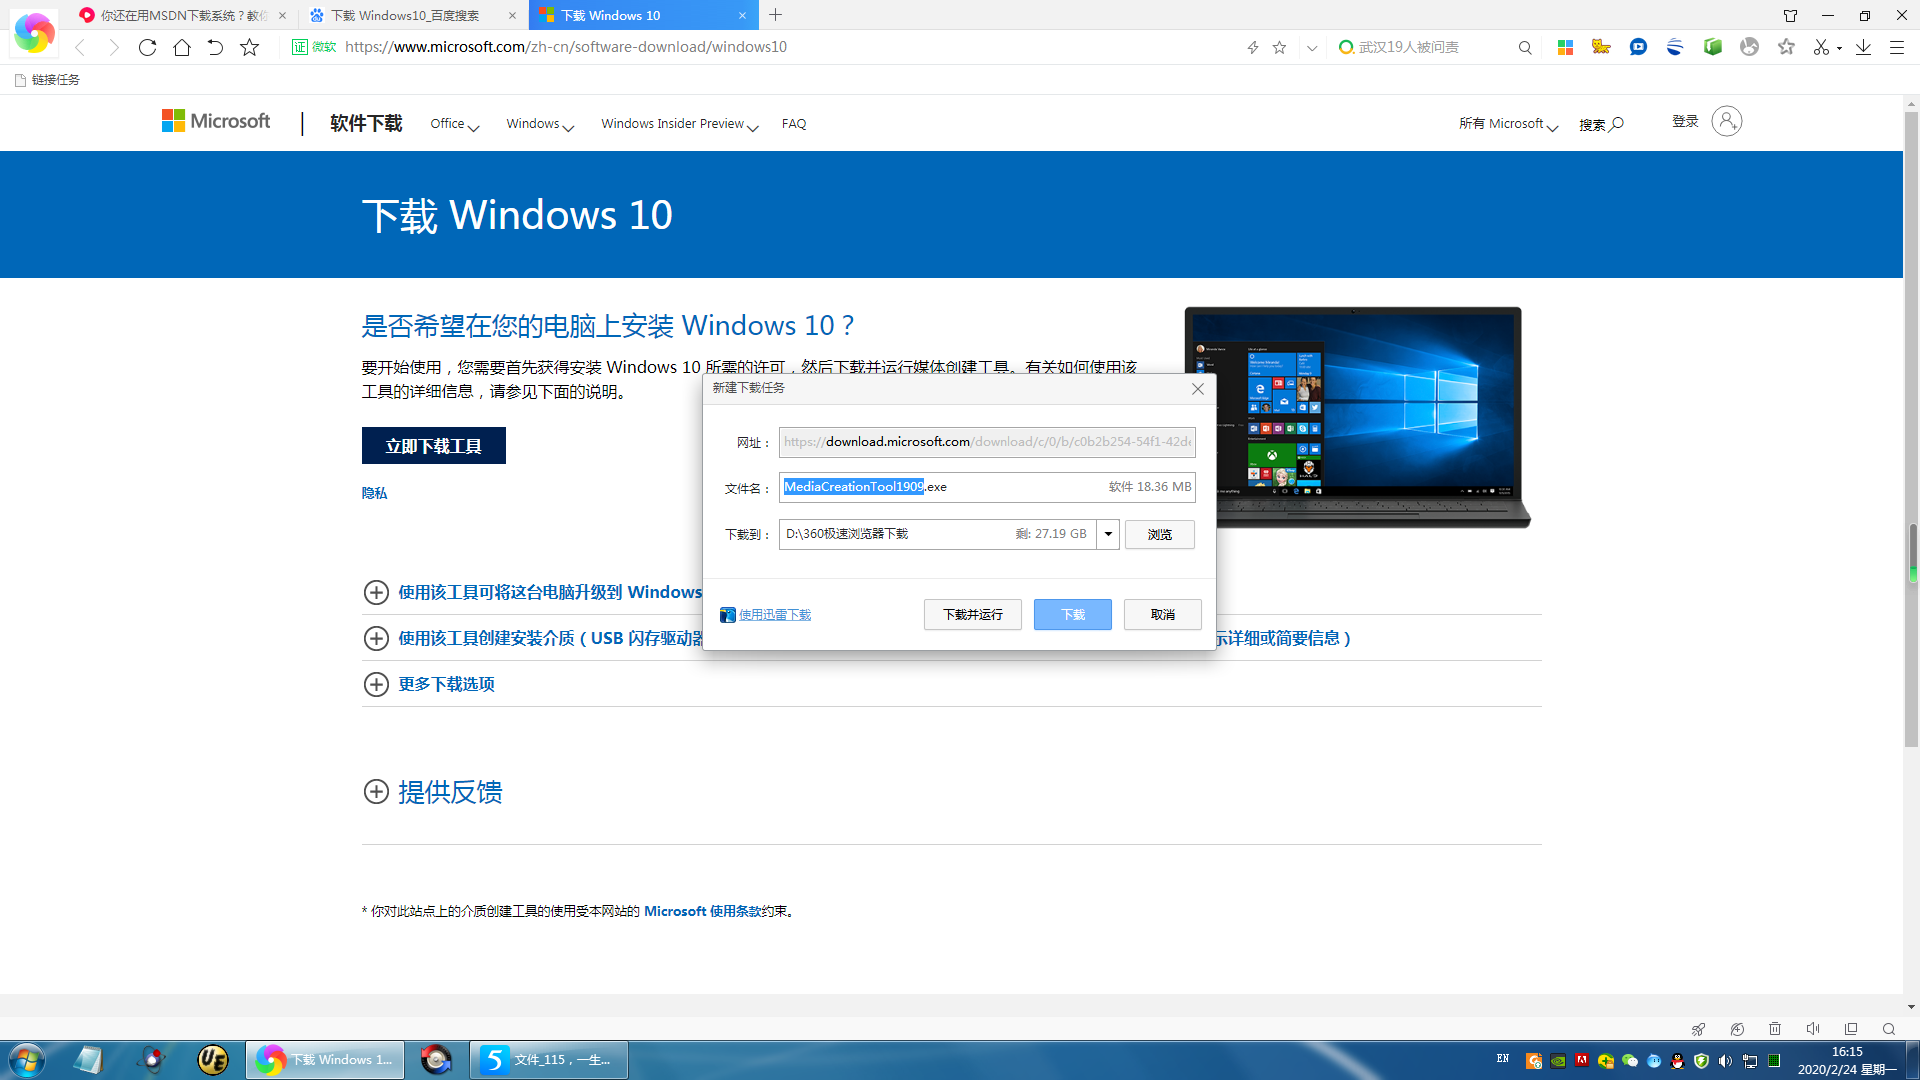The width and height of the screenshot is (1920, 1080).
Task: Open the downloads manager arrow icon
Action: 1864,47
